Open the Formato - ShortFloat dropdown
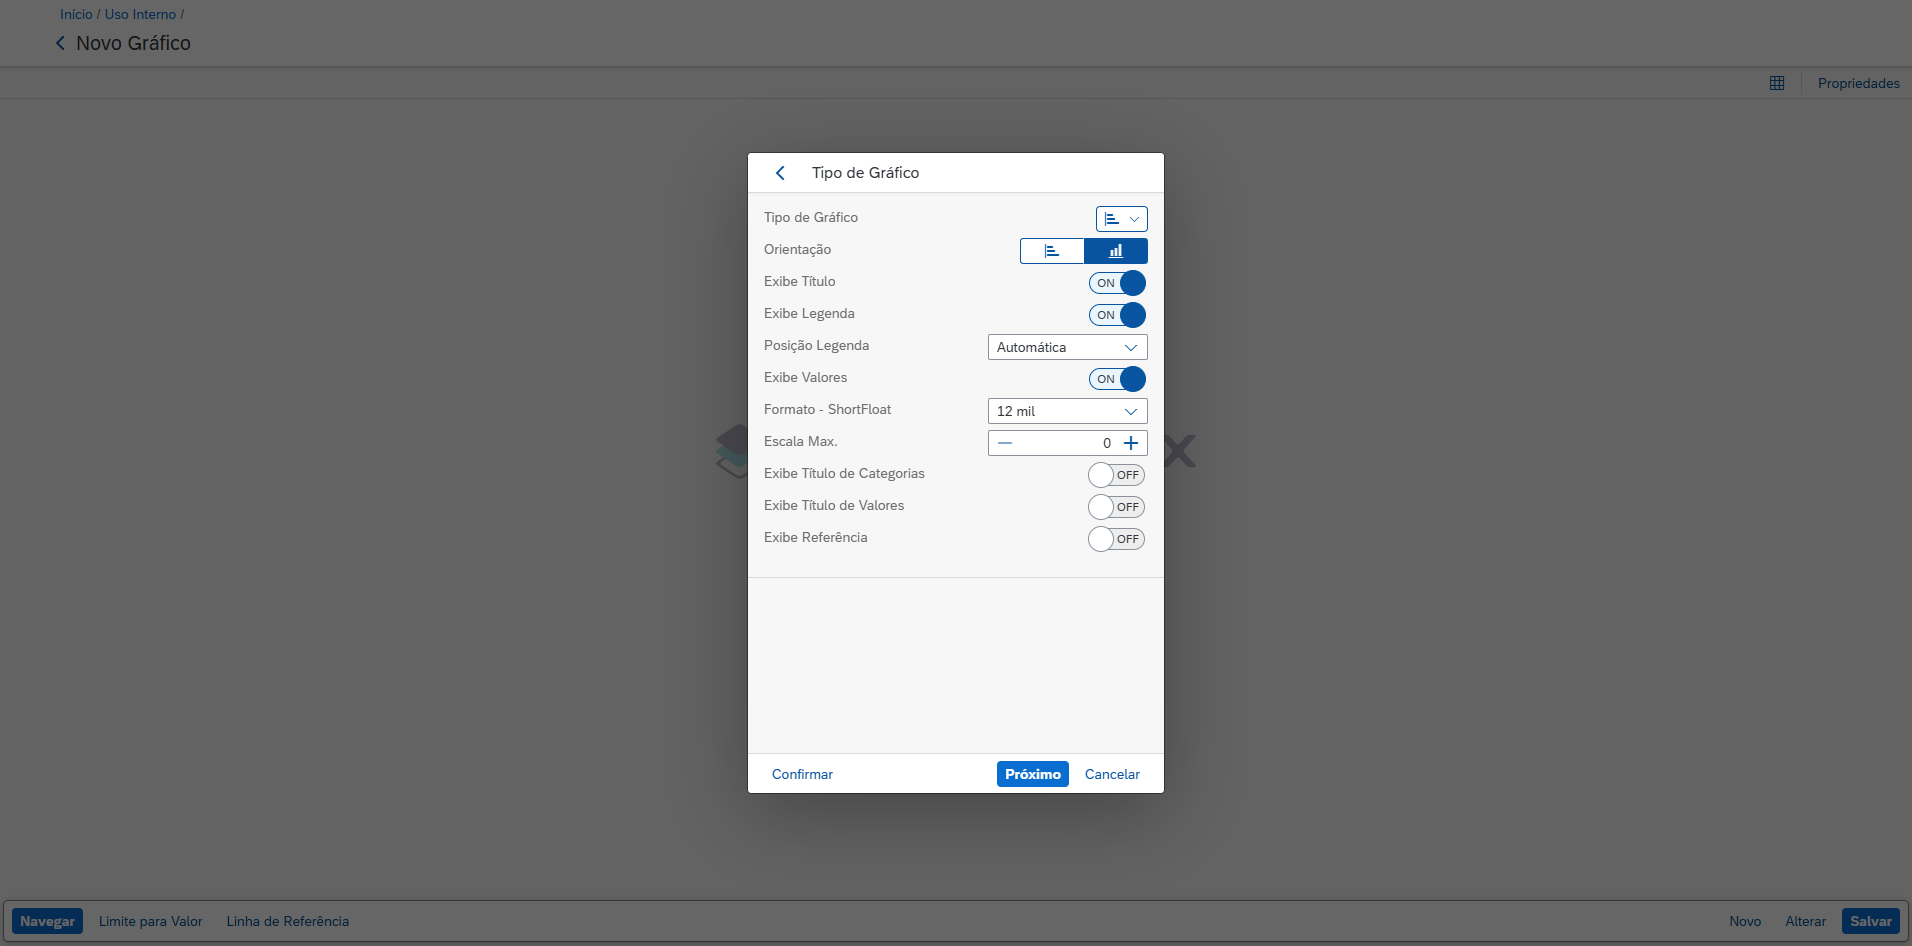The width and height of the screenshot is (1912, 946). coord(1067,411)
